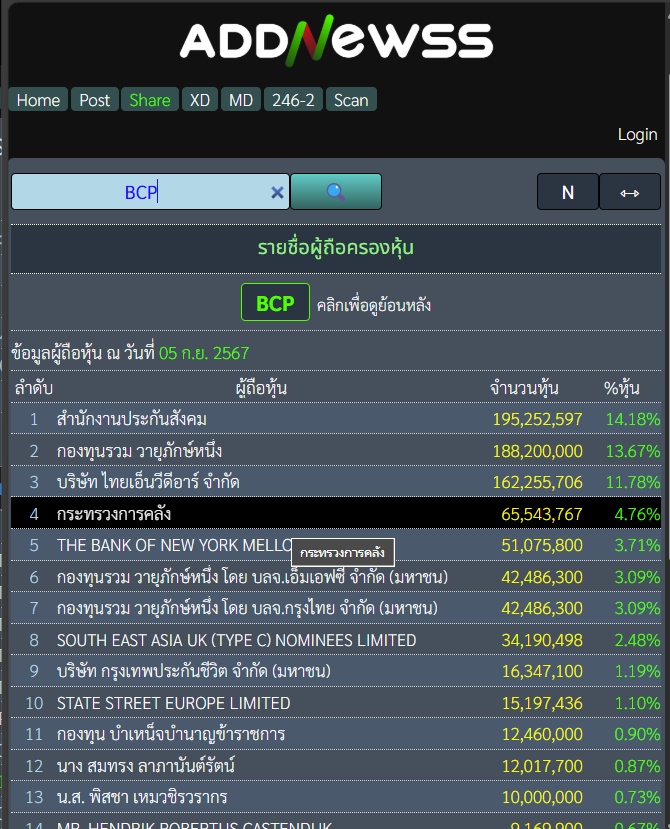Click the รายชื่อผู้ถือครองหุ้น heading

(336, 247)
